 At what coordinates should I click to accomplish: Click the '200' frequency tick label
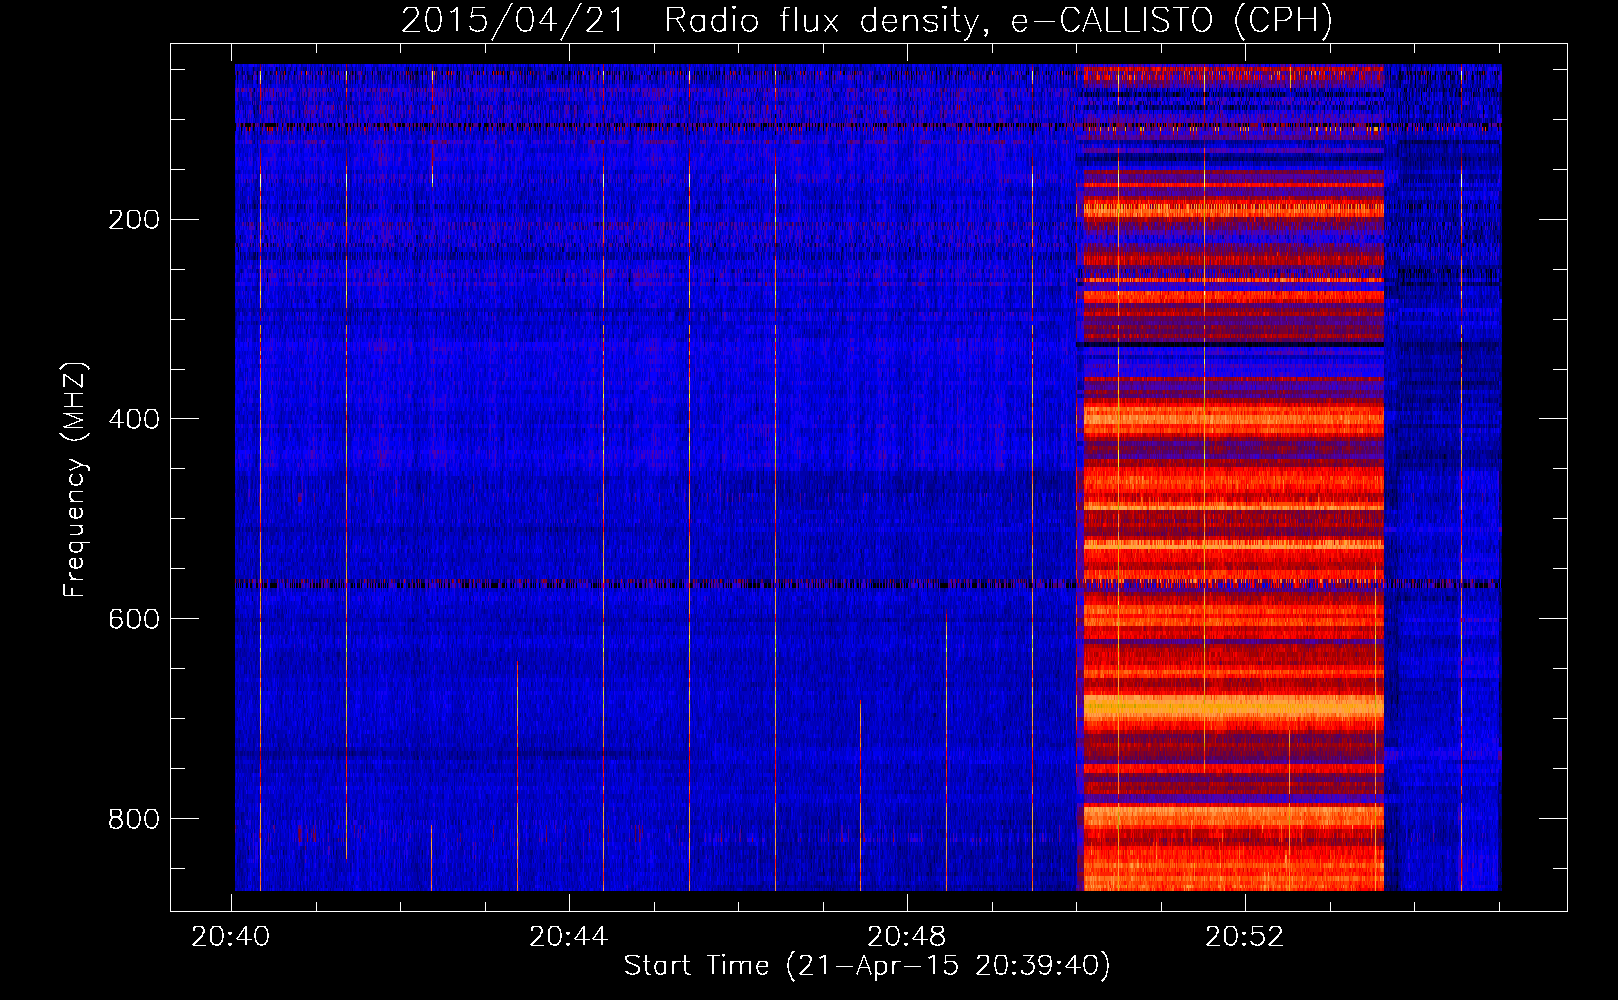(134, 220)
